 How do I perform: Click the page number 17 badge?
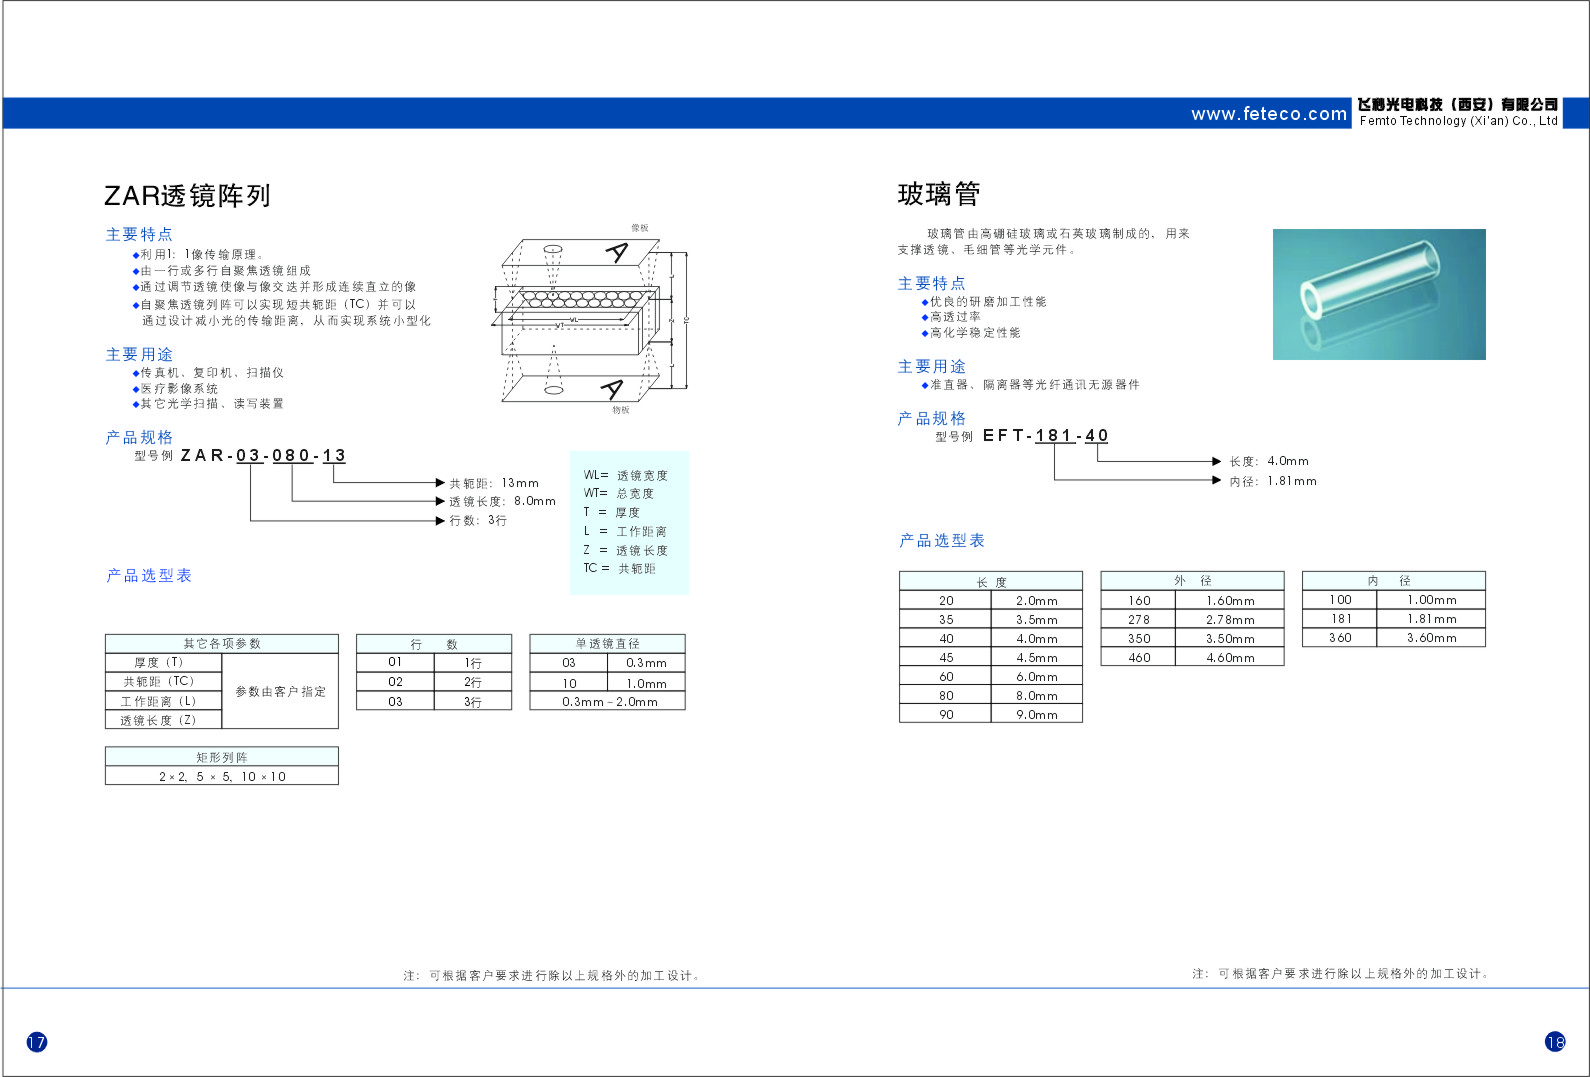[x=37, y=1042]
